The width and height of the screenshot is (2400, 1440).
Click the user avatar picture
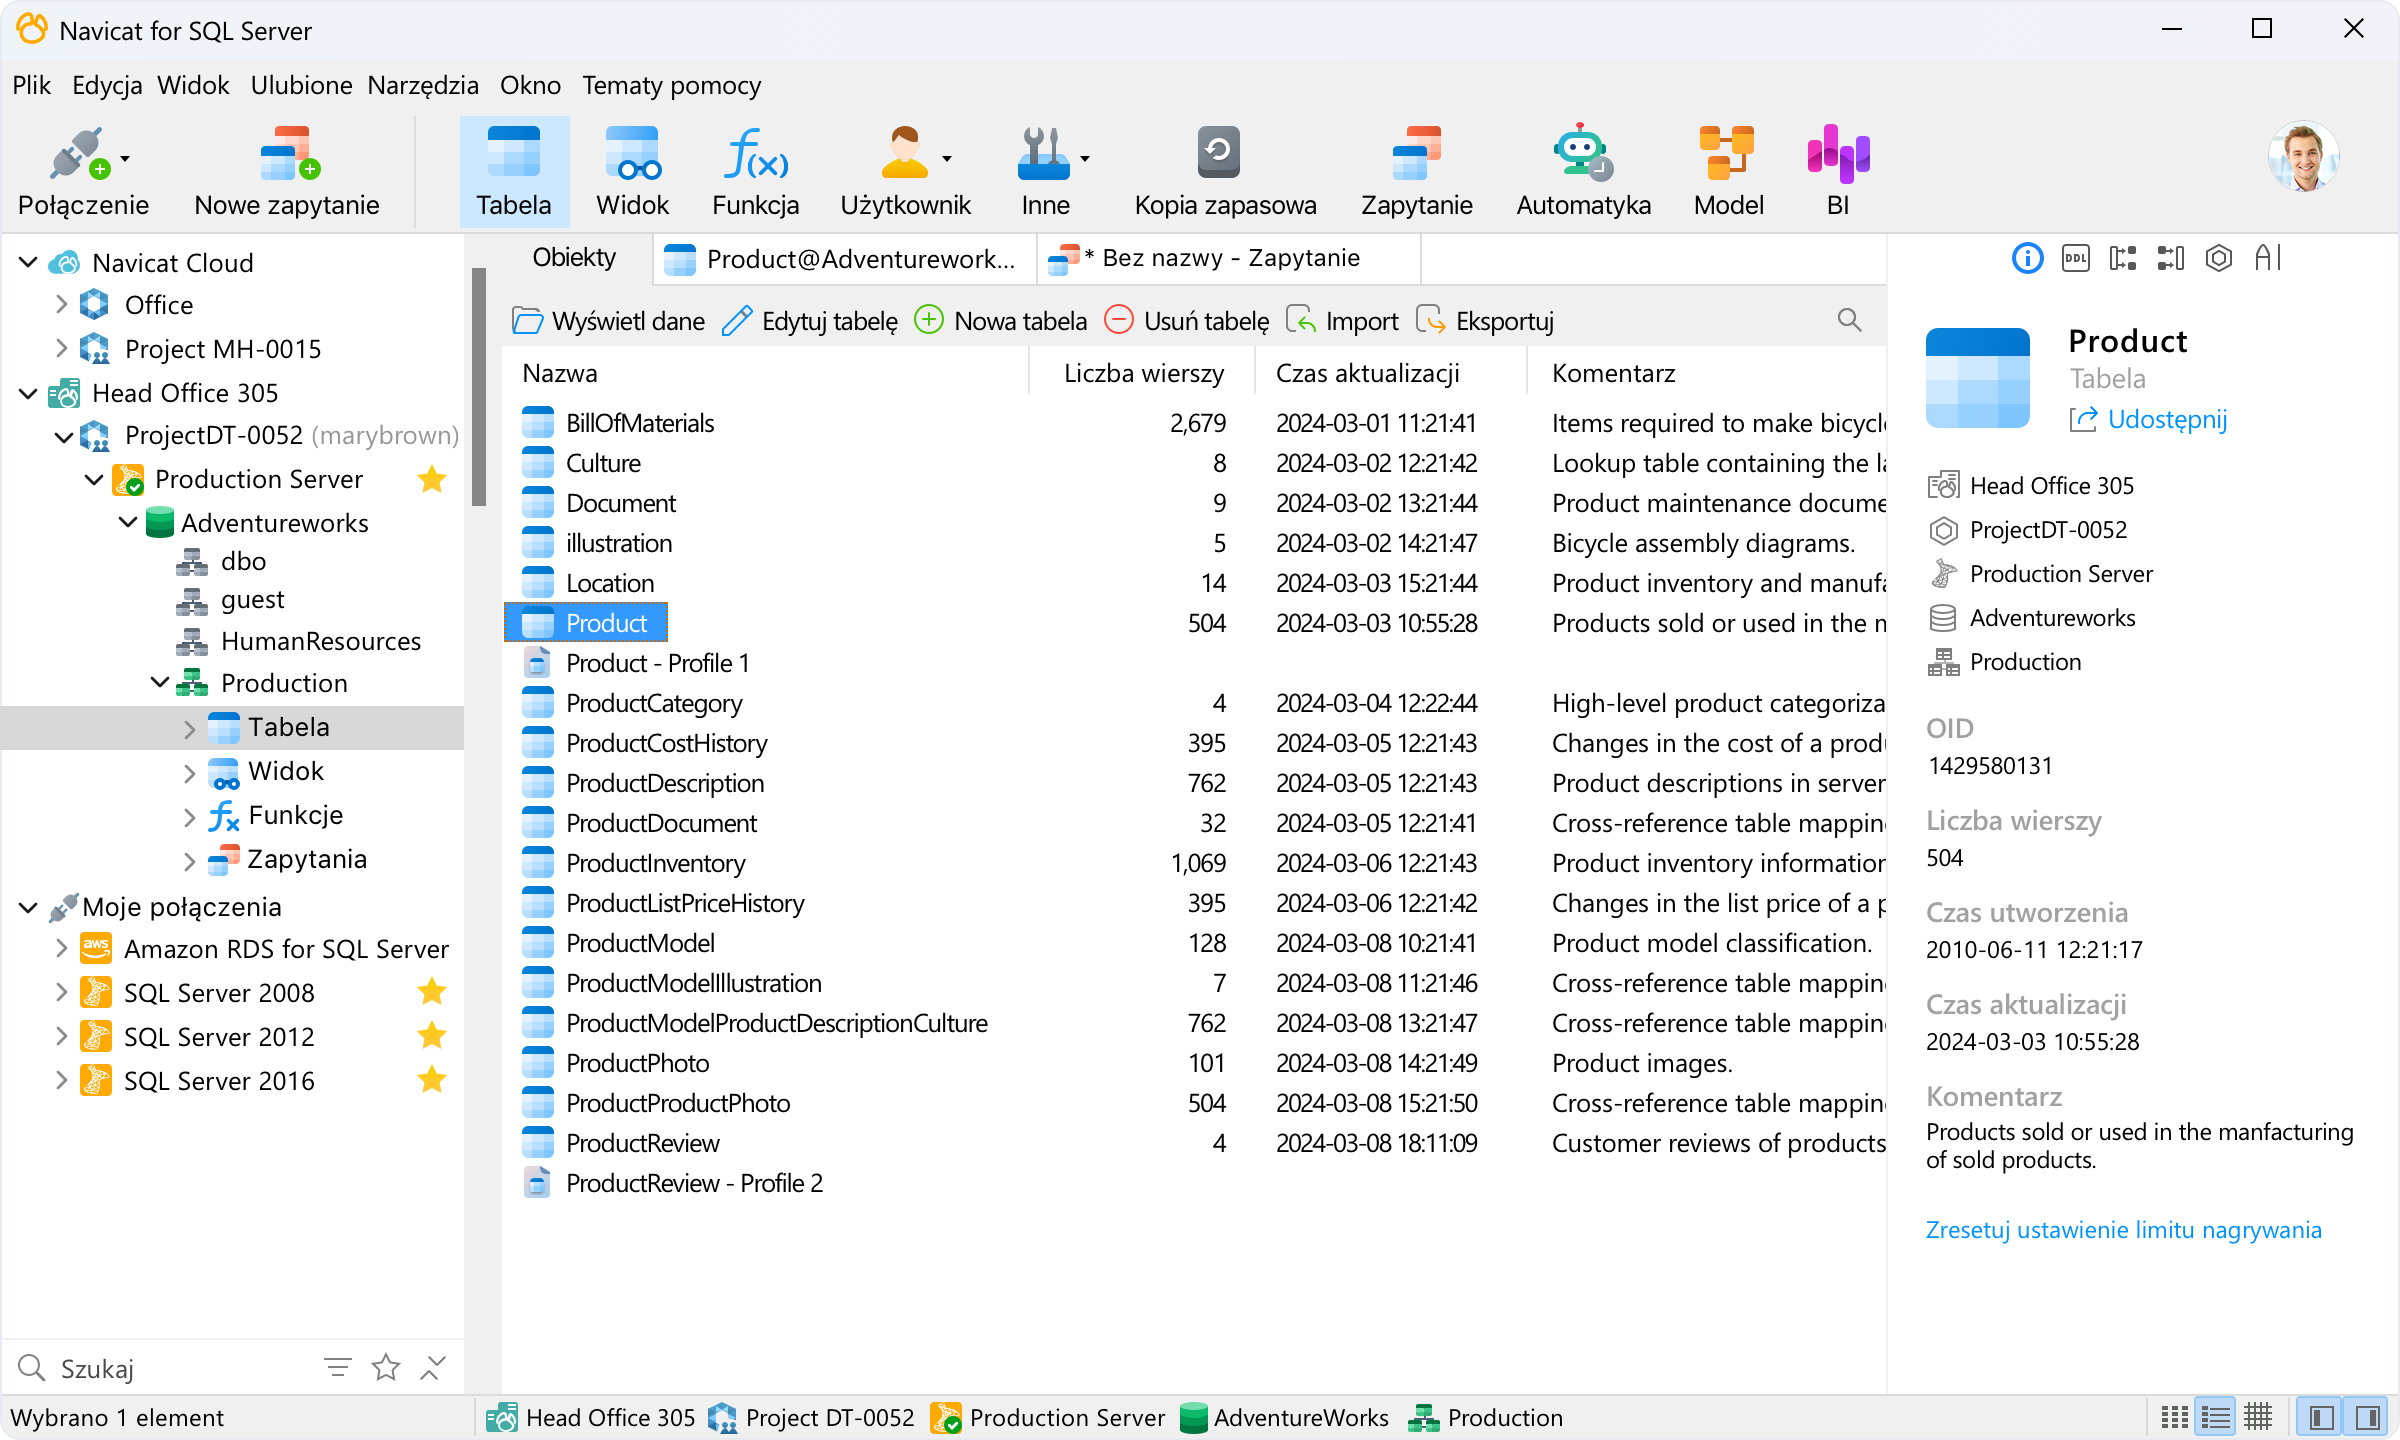coord(2303,157)
